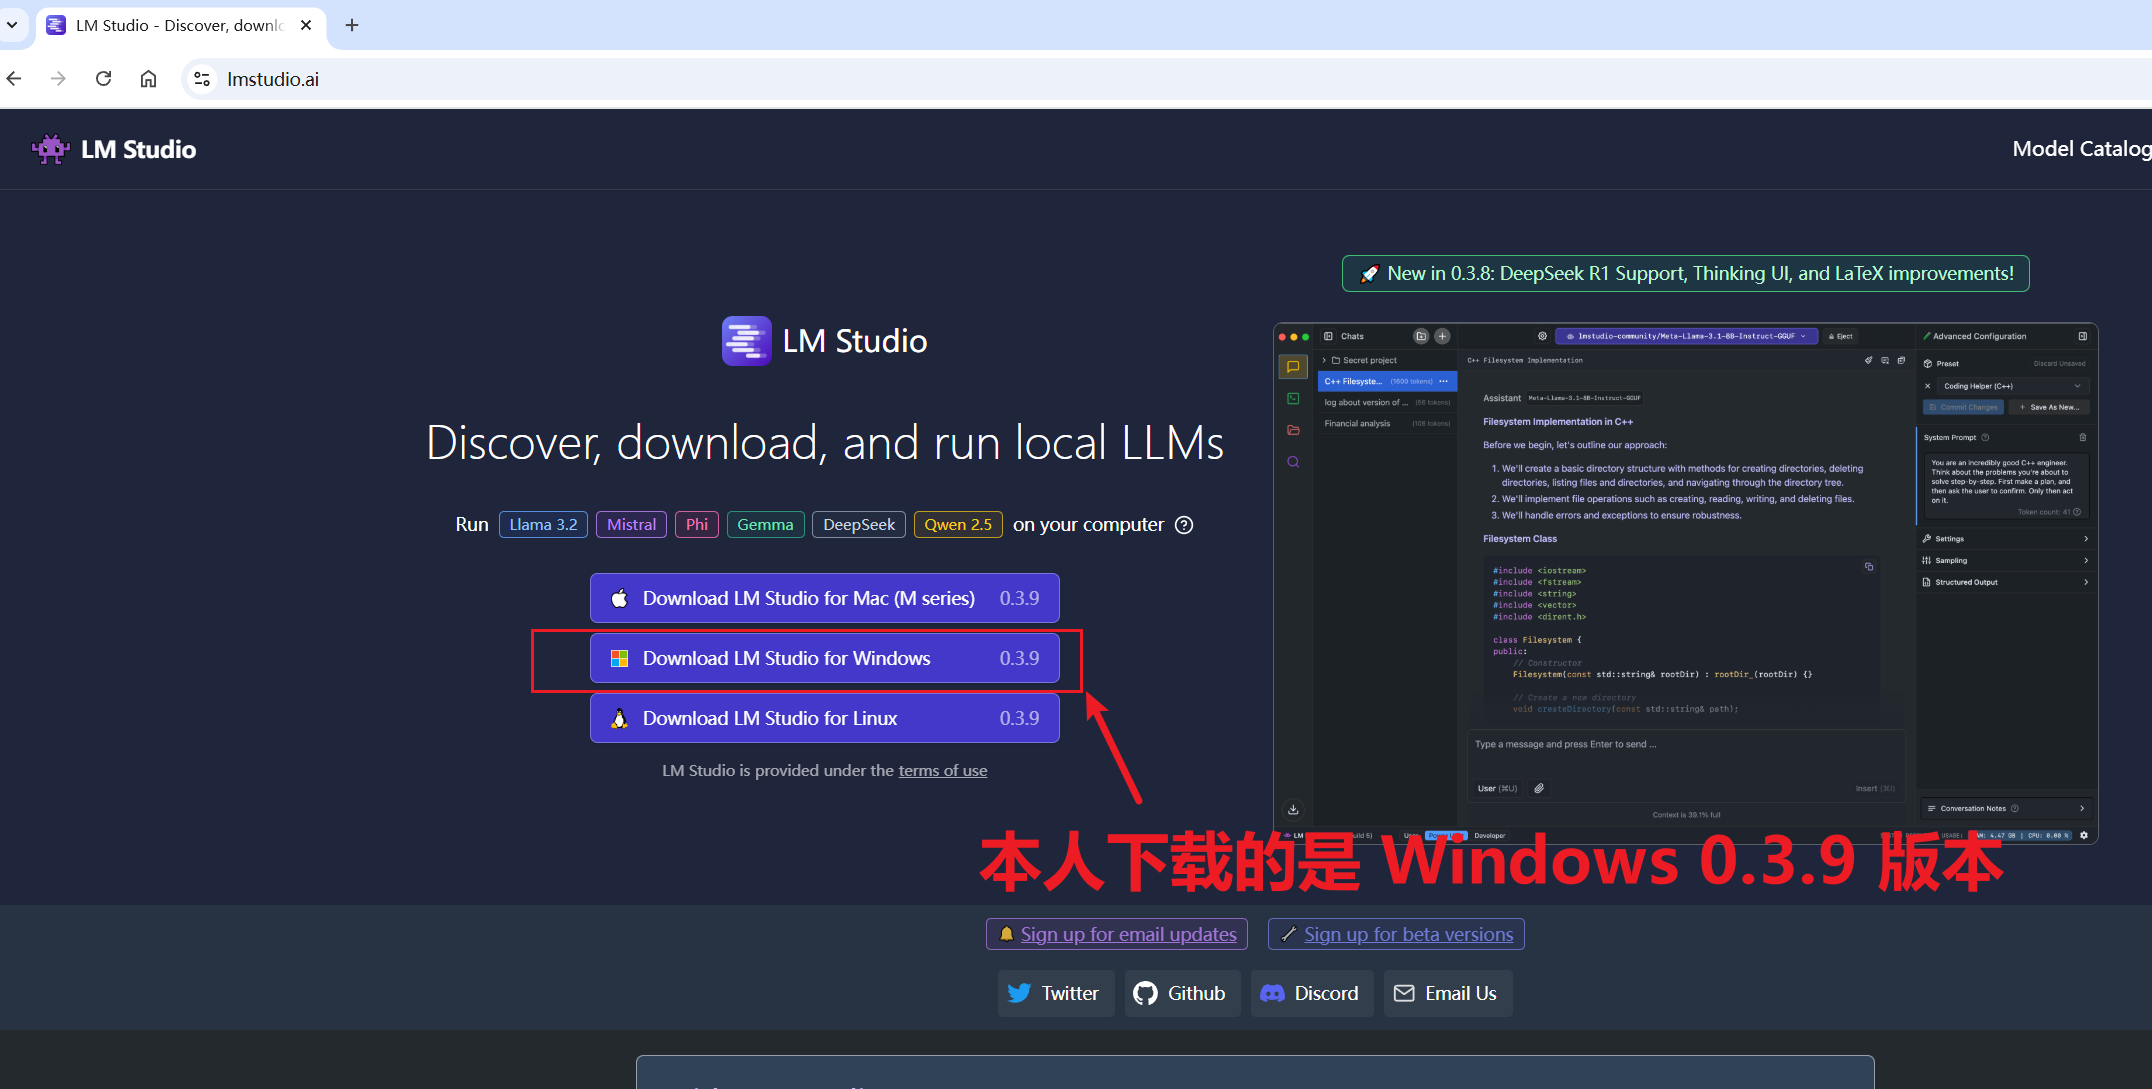Viewport: 2152px width, 1089px height.
Task: Download LM Studio for Linux
Action: (825, 718)
